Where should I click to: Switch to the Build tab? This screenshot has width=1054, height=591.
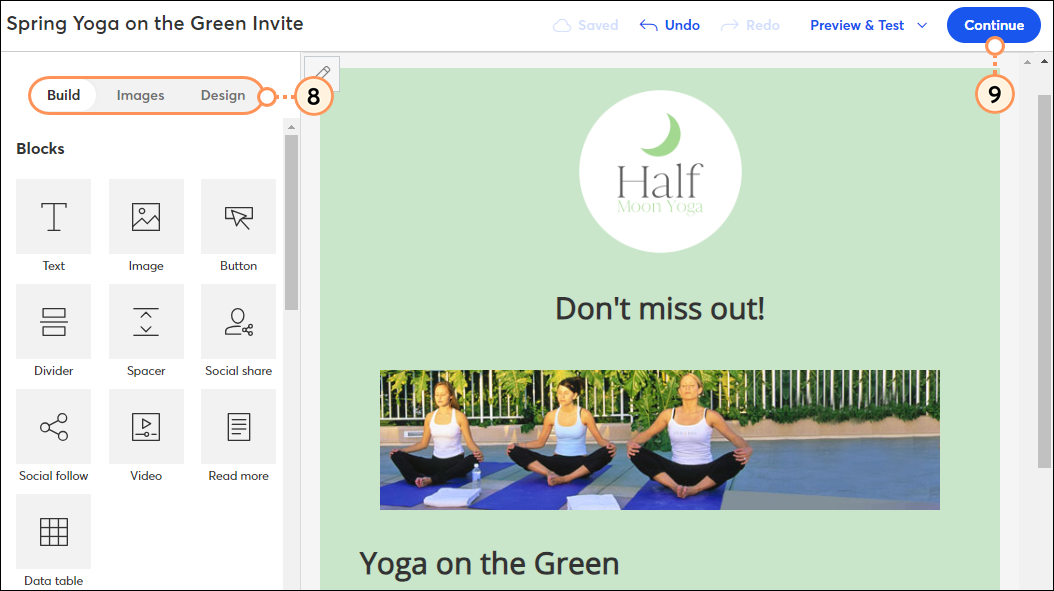(63, 95)
